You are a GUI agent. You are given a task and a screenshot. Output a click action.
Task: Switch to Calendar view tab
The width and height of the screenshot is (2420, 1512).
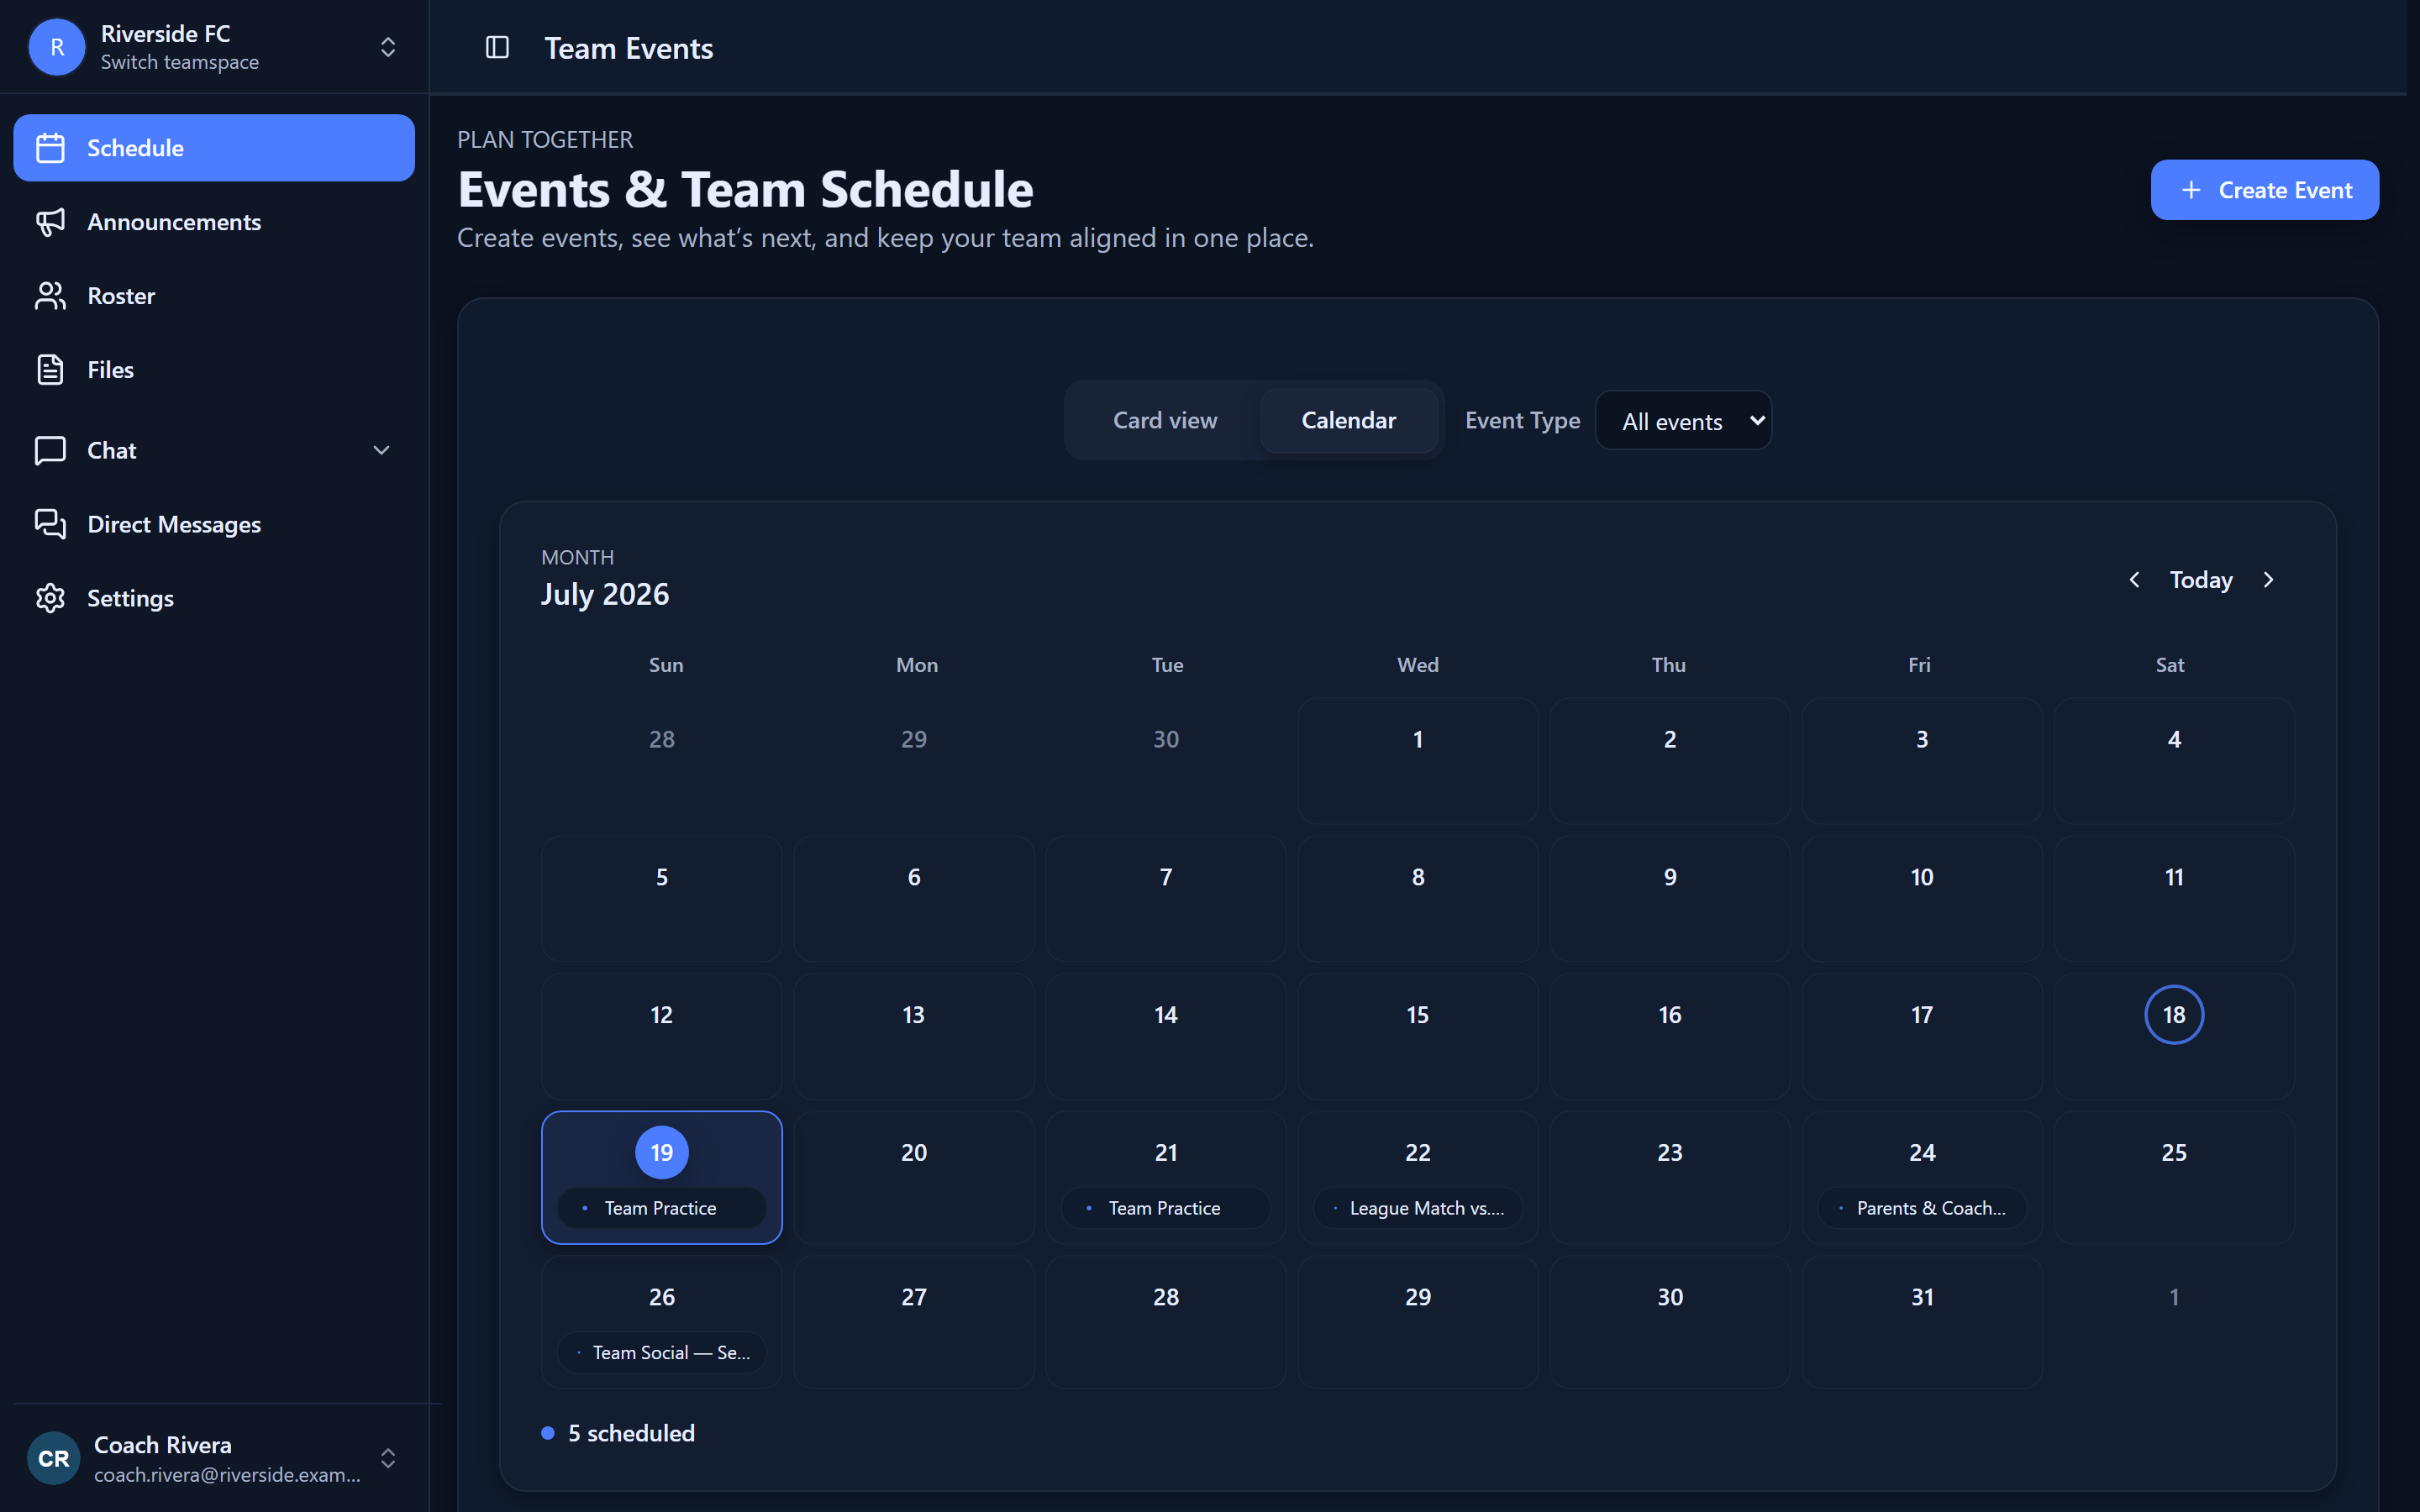[x=1348, y=421]
